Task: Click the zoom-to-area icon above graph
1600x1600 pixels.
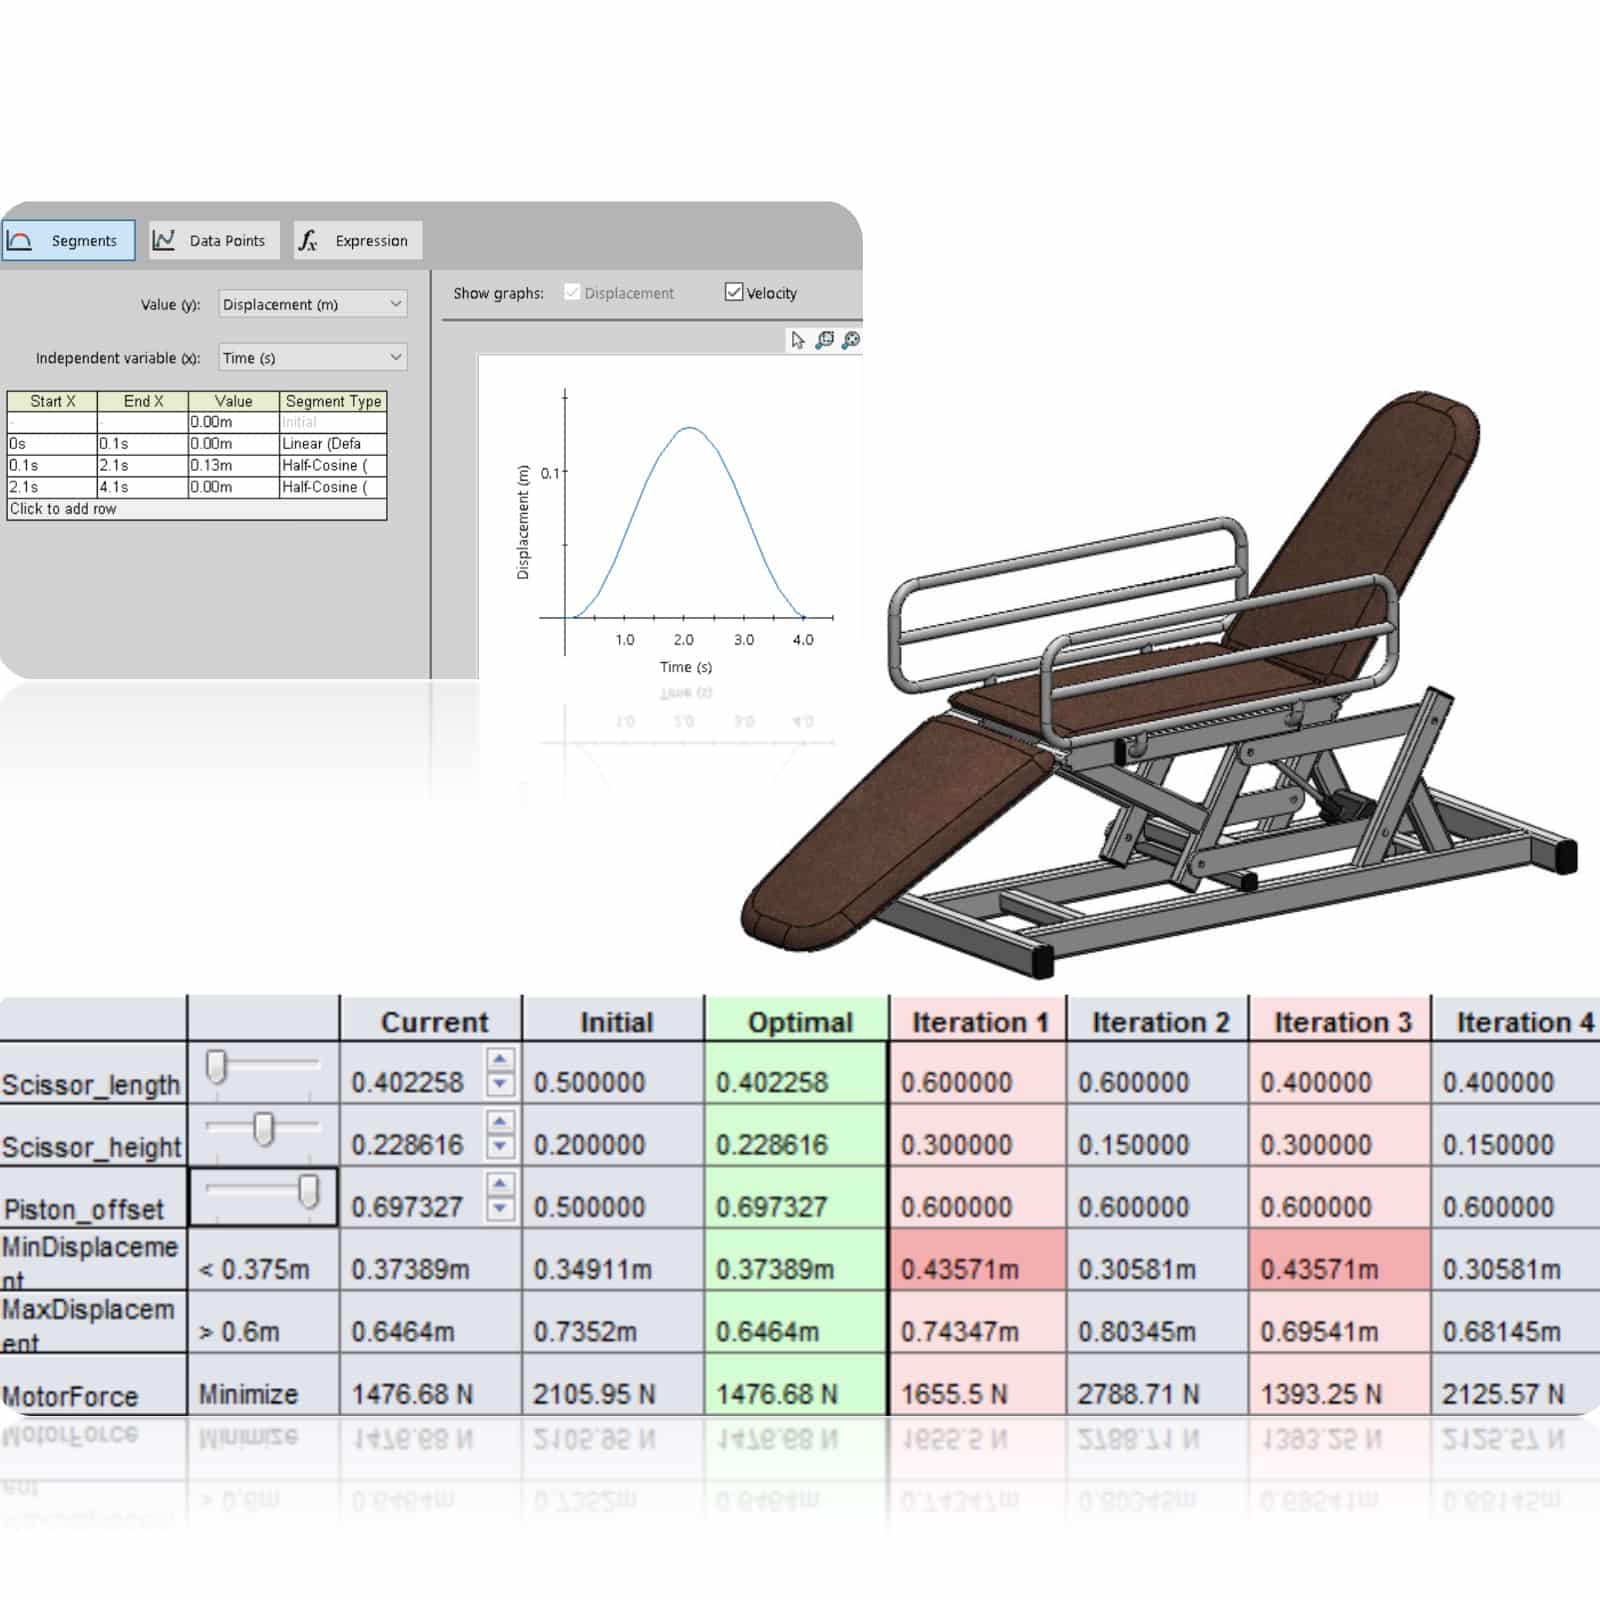Action: (824, 341)
